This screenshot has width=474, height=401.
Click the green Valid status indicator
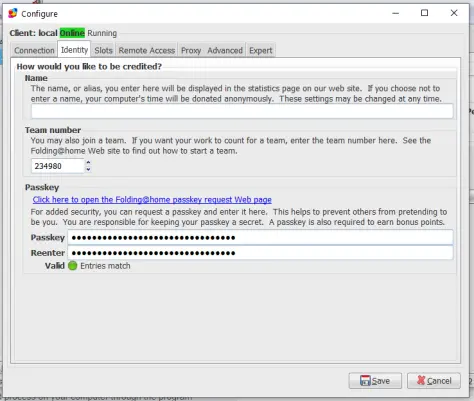click(x=72, y=266)
